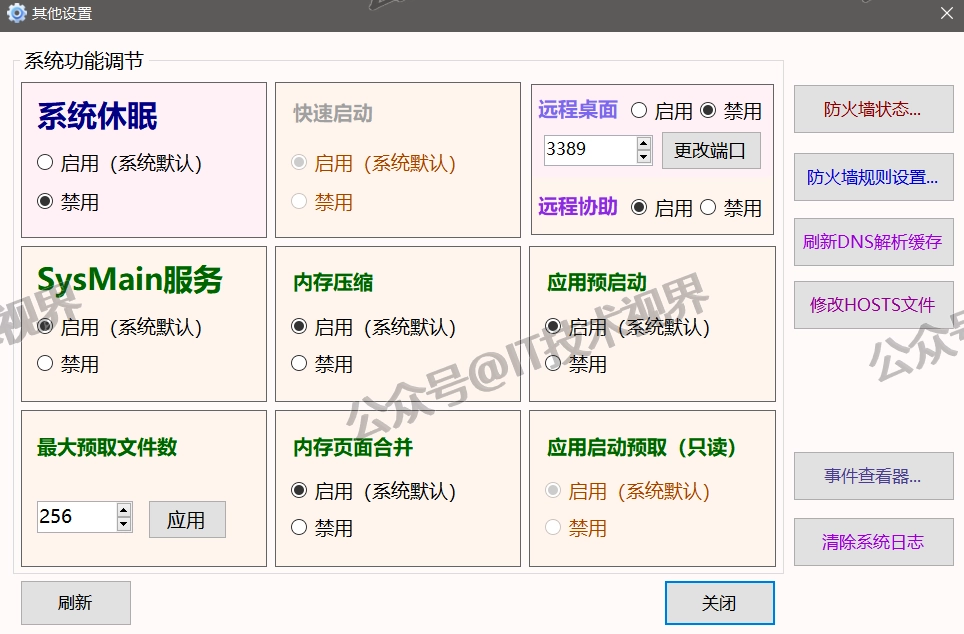Apply the max prefetch file count

point(187,520)
